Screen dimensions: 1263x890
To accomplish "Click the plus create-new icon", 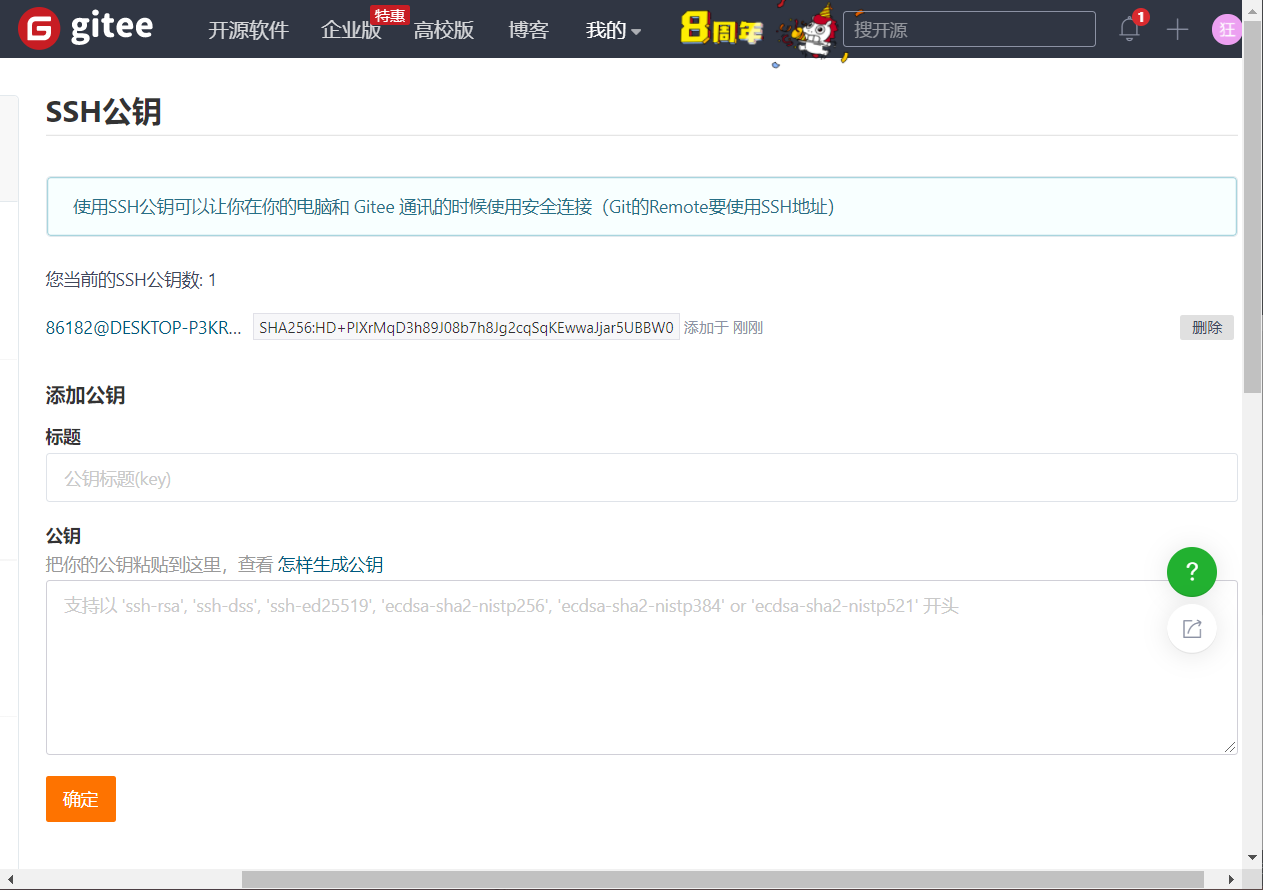I will click(1177, 29).
